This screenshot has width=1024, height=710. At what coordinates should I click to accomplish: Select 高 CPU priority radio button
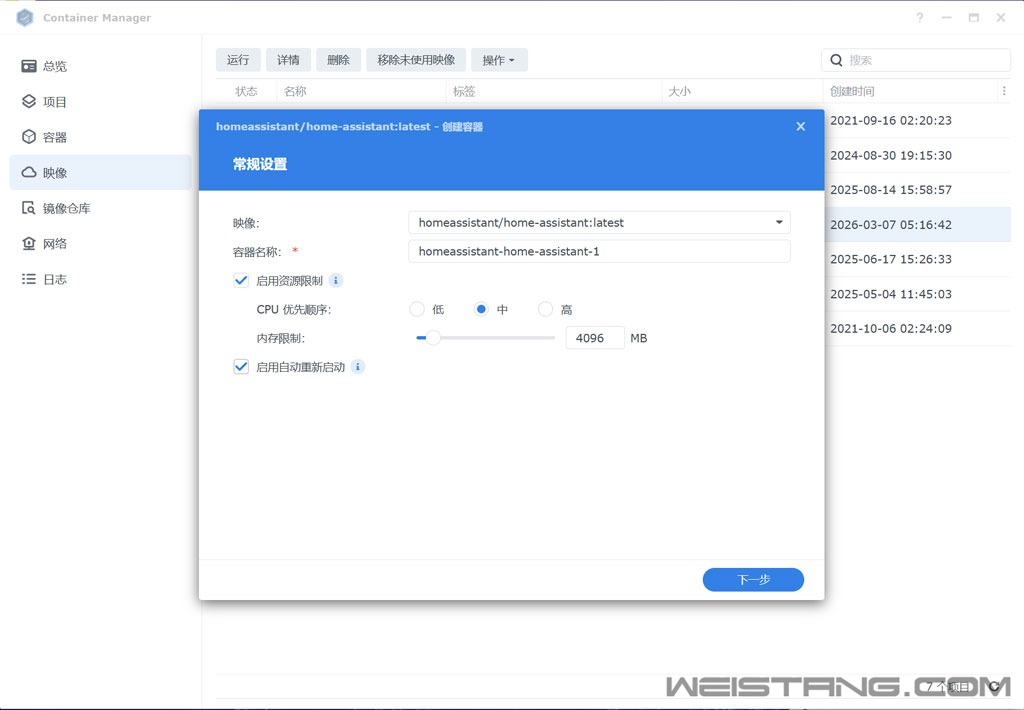point(545,310)
